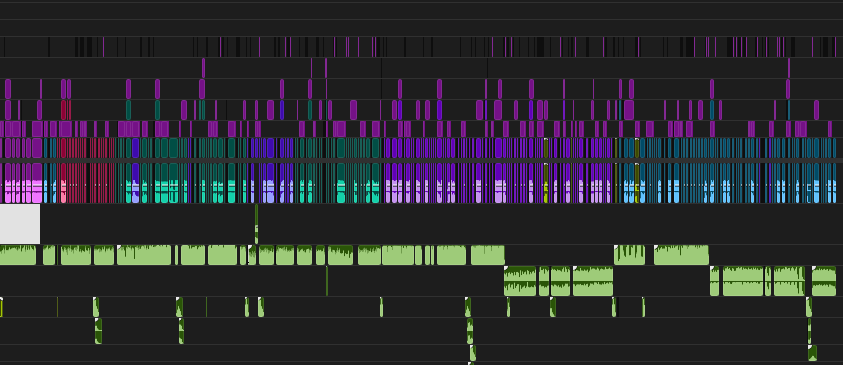Viewport: 843px width, 365px height.
Task: Select the last stereo clip at the right end of the second audio track
Action: [x=824, y=281]
